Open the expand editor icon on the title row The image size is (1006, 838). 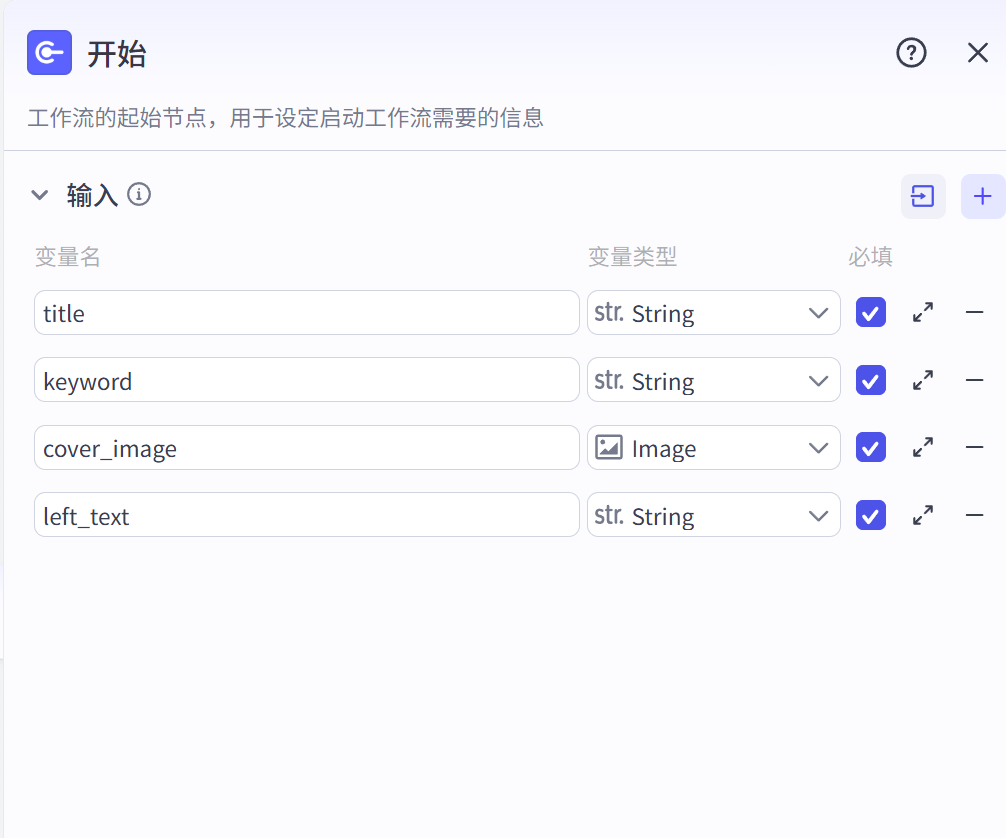pos(922,312)
